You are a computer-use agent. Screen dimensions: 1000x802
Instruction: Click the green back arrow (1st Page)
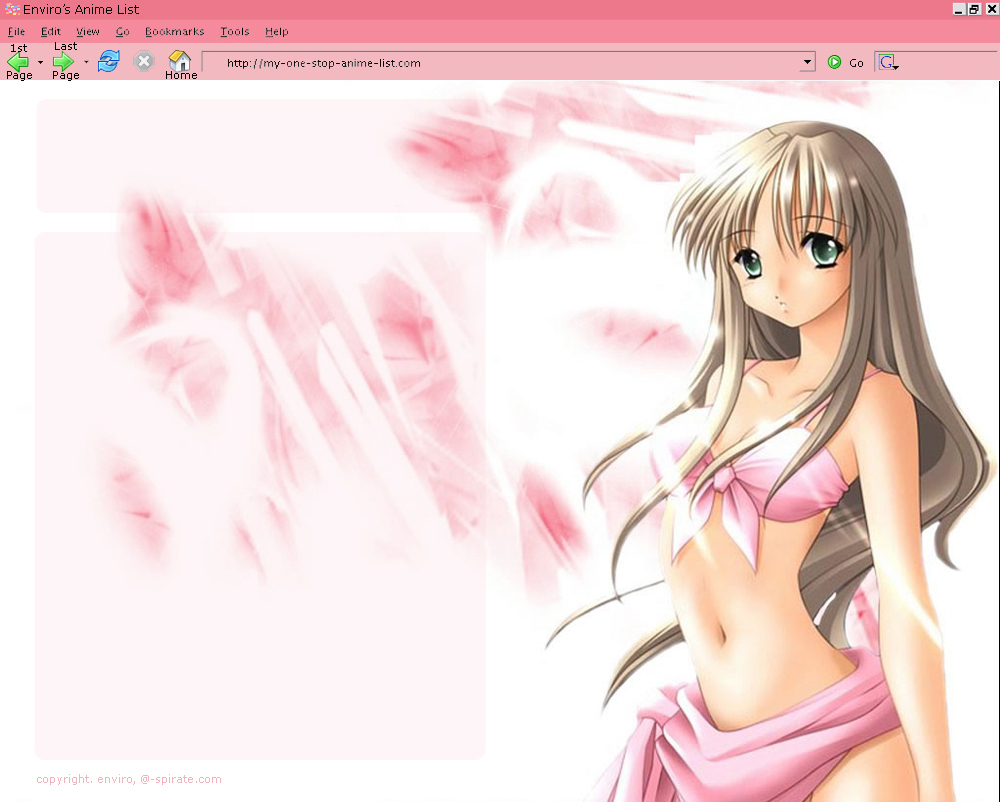coord(18,62)
